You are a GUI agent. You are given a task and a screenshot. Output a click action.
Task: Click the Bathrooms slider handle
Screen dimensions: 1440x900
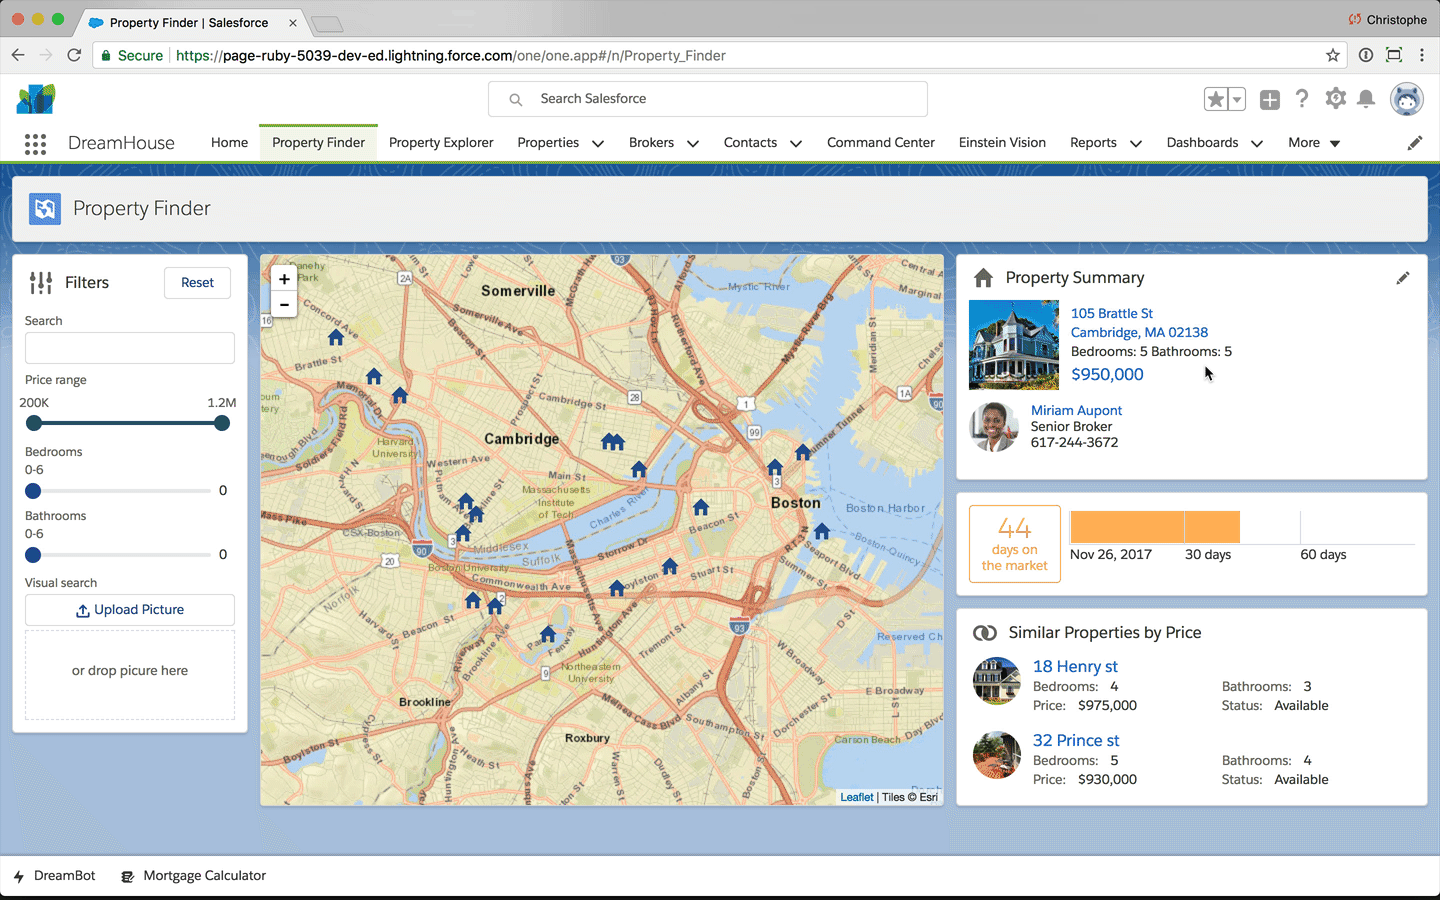point(33,555)
